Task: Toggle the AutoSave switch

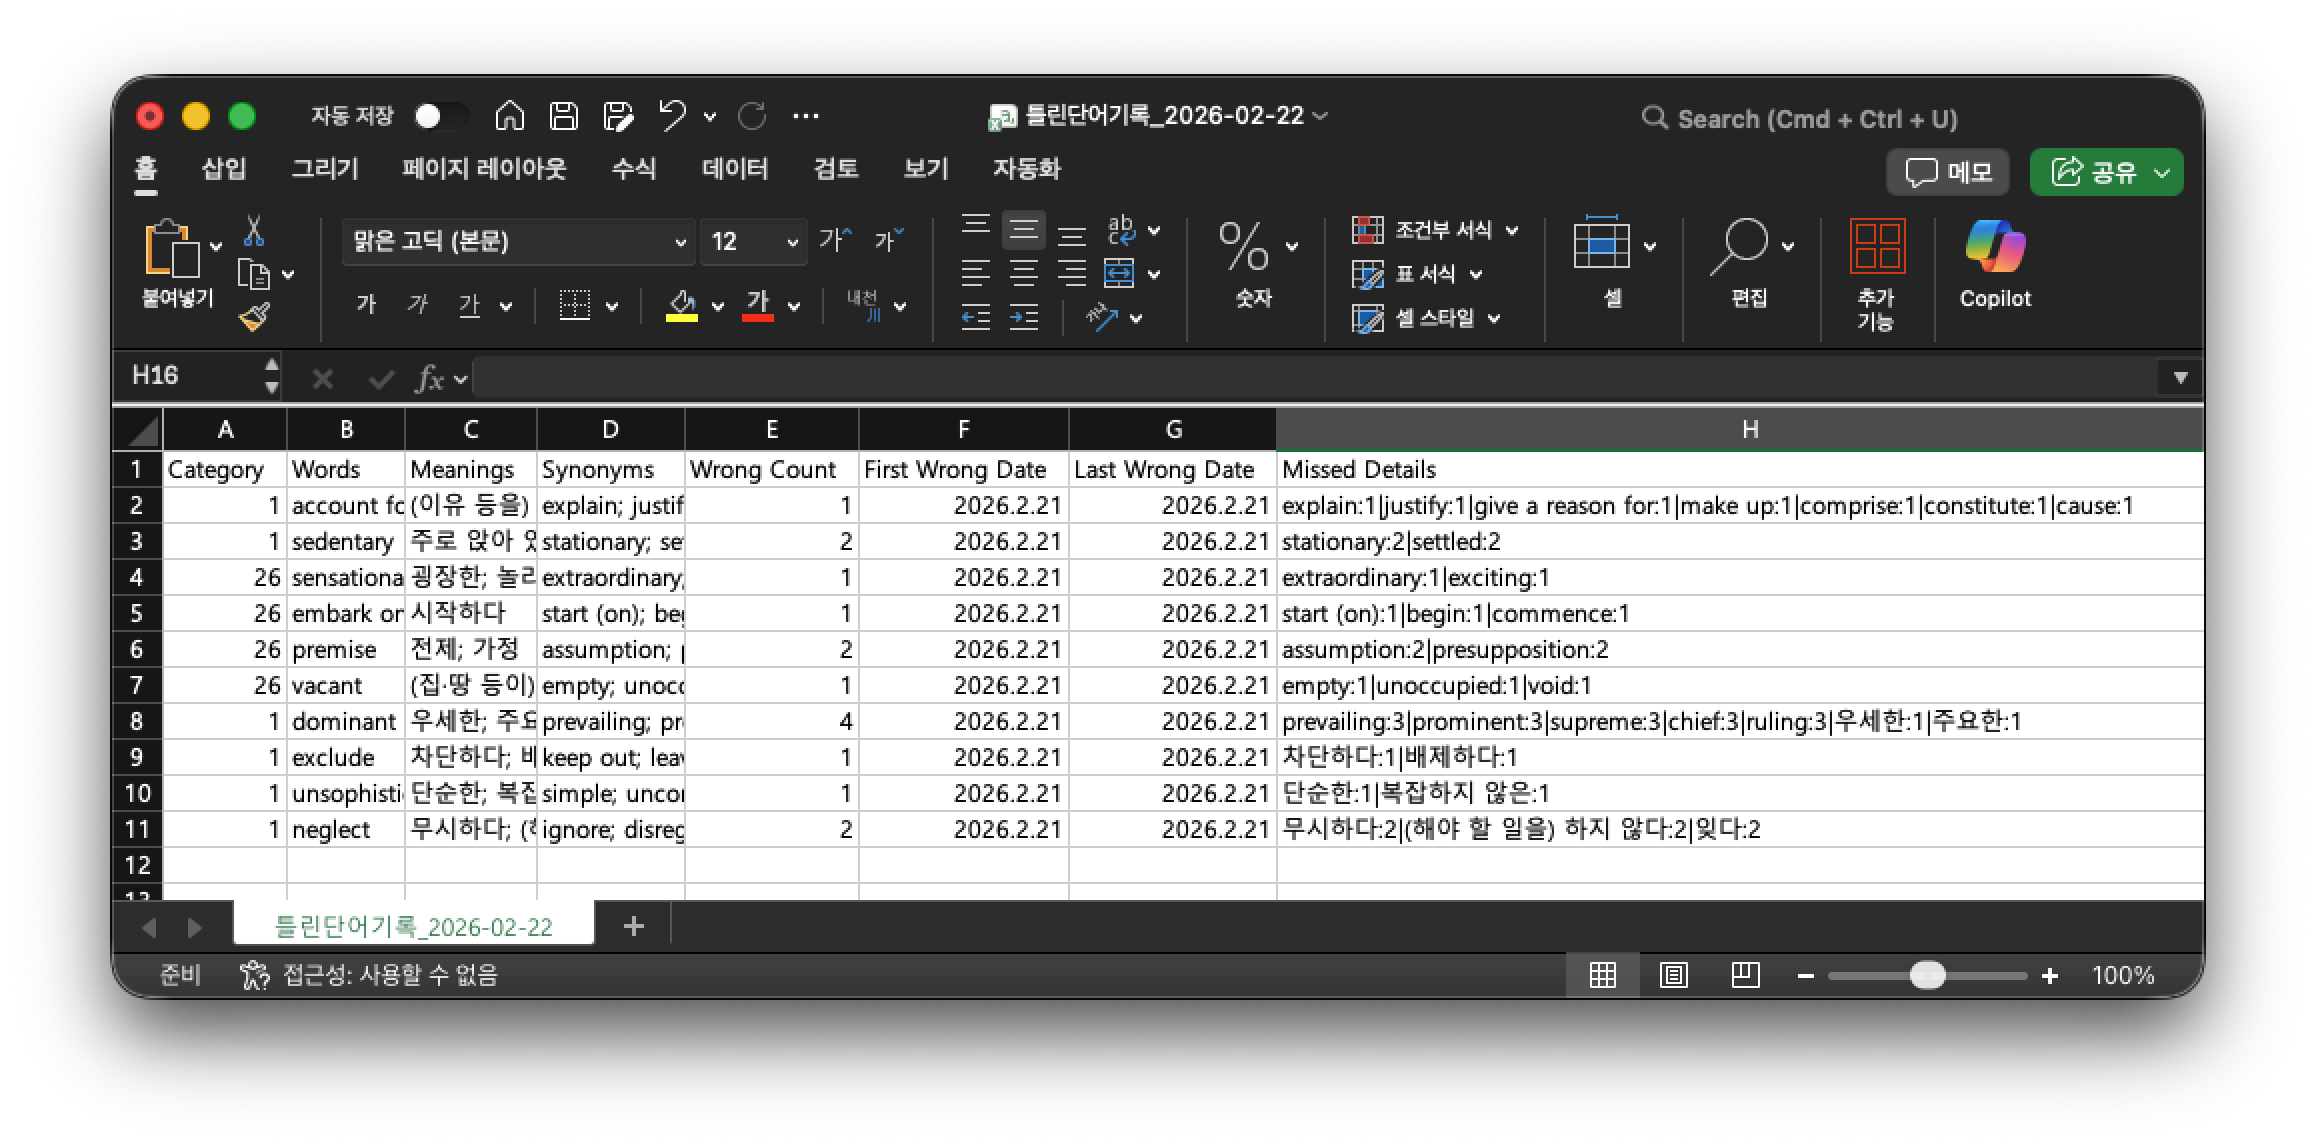Action: tap(439, 117)
